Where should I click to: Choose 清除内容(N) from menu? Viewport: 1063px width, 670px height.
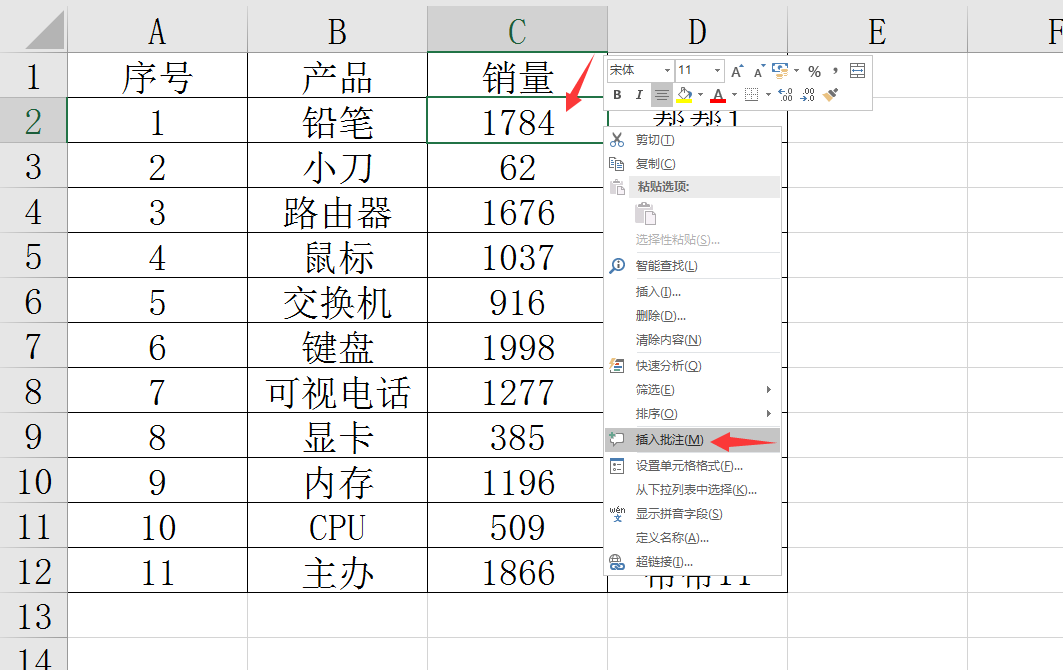click(x=692, y=340)
